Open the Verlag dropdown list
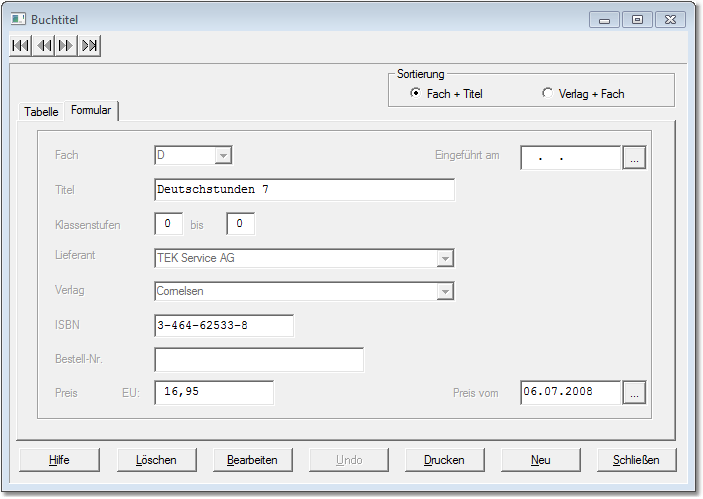The width and height of the screenshot is (703, 499). (x=445, y=292)
